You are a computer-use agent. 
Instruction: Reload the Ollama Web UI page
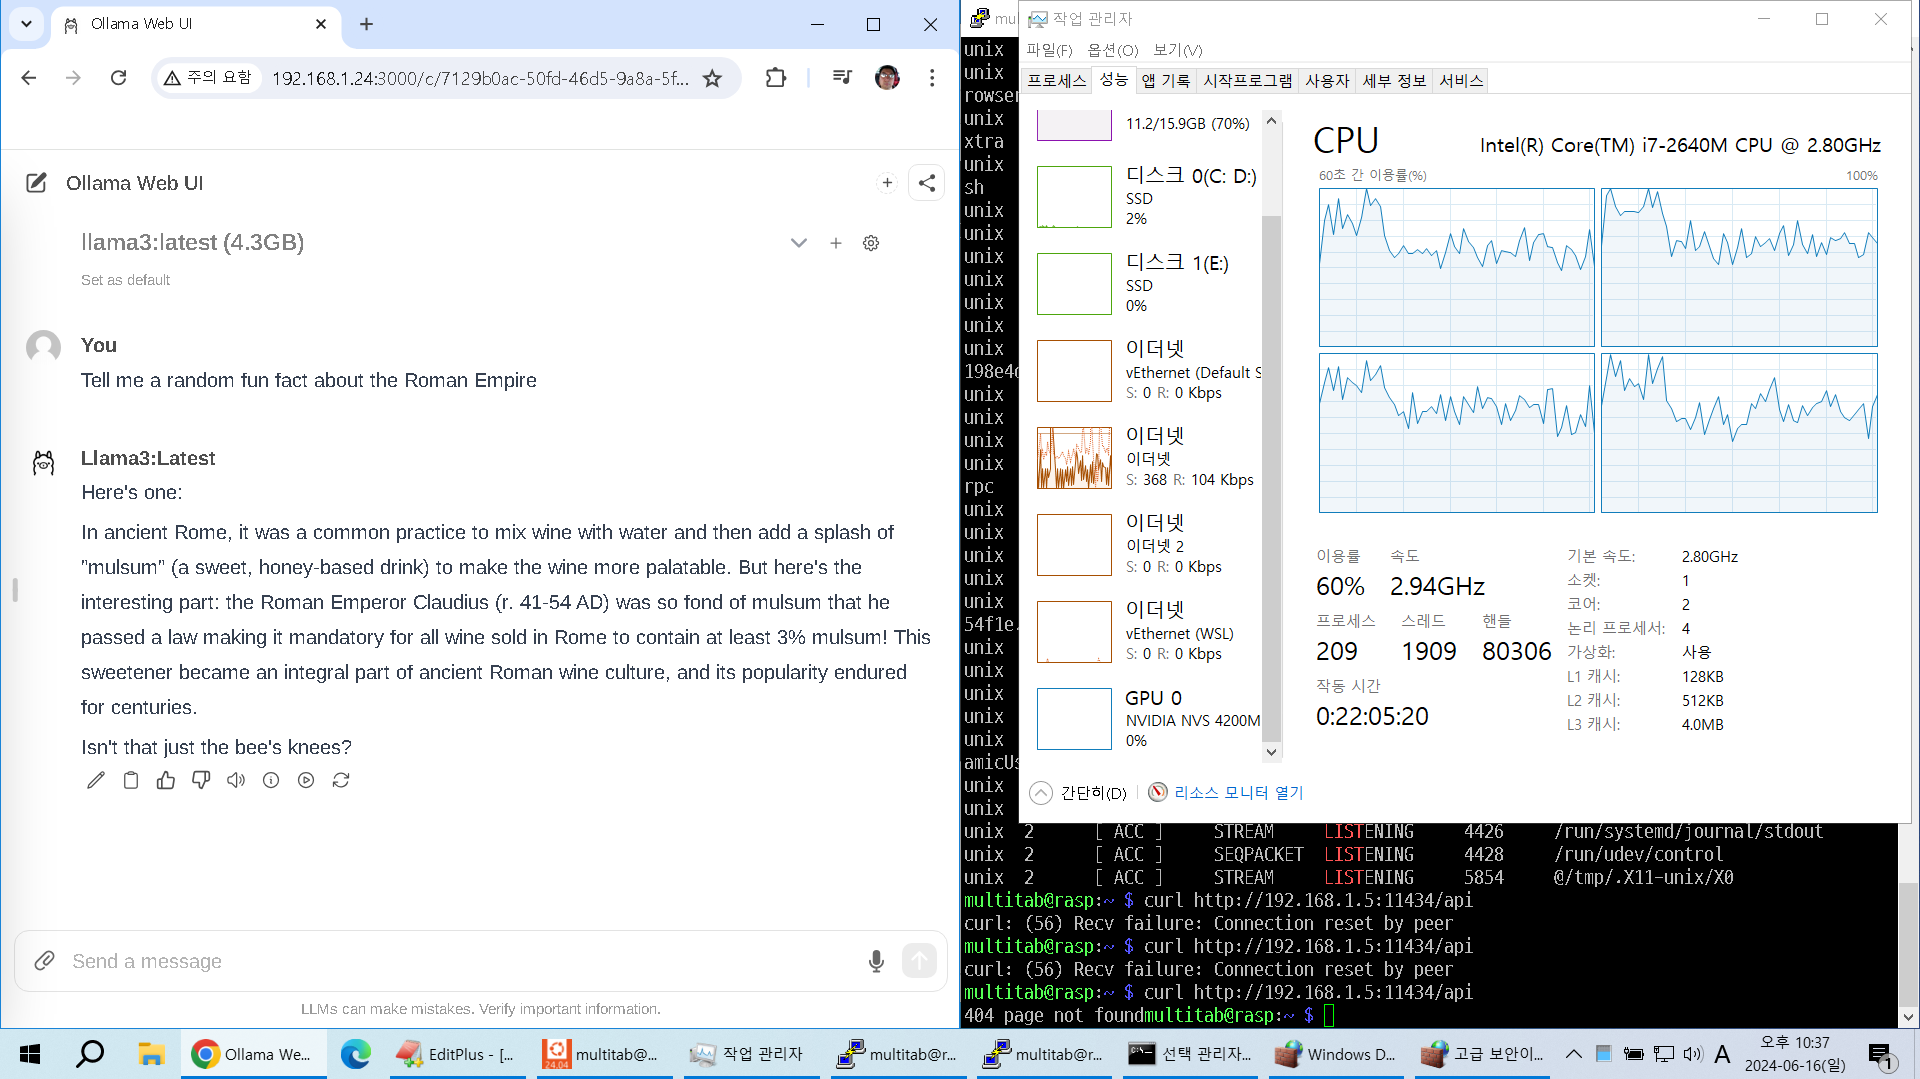click(x=118, y=78)
